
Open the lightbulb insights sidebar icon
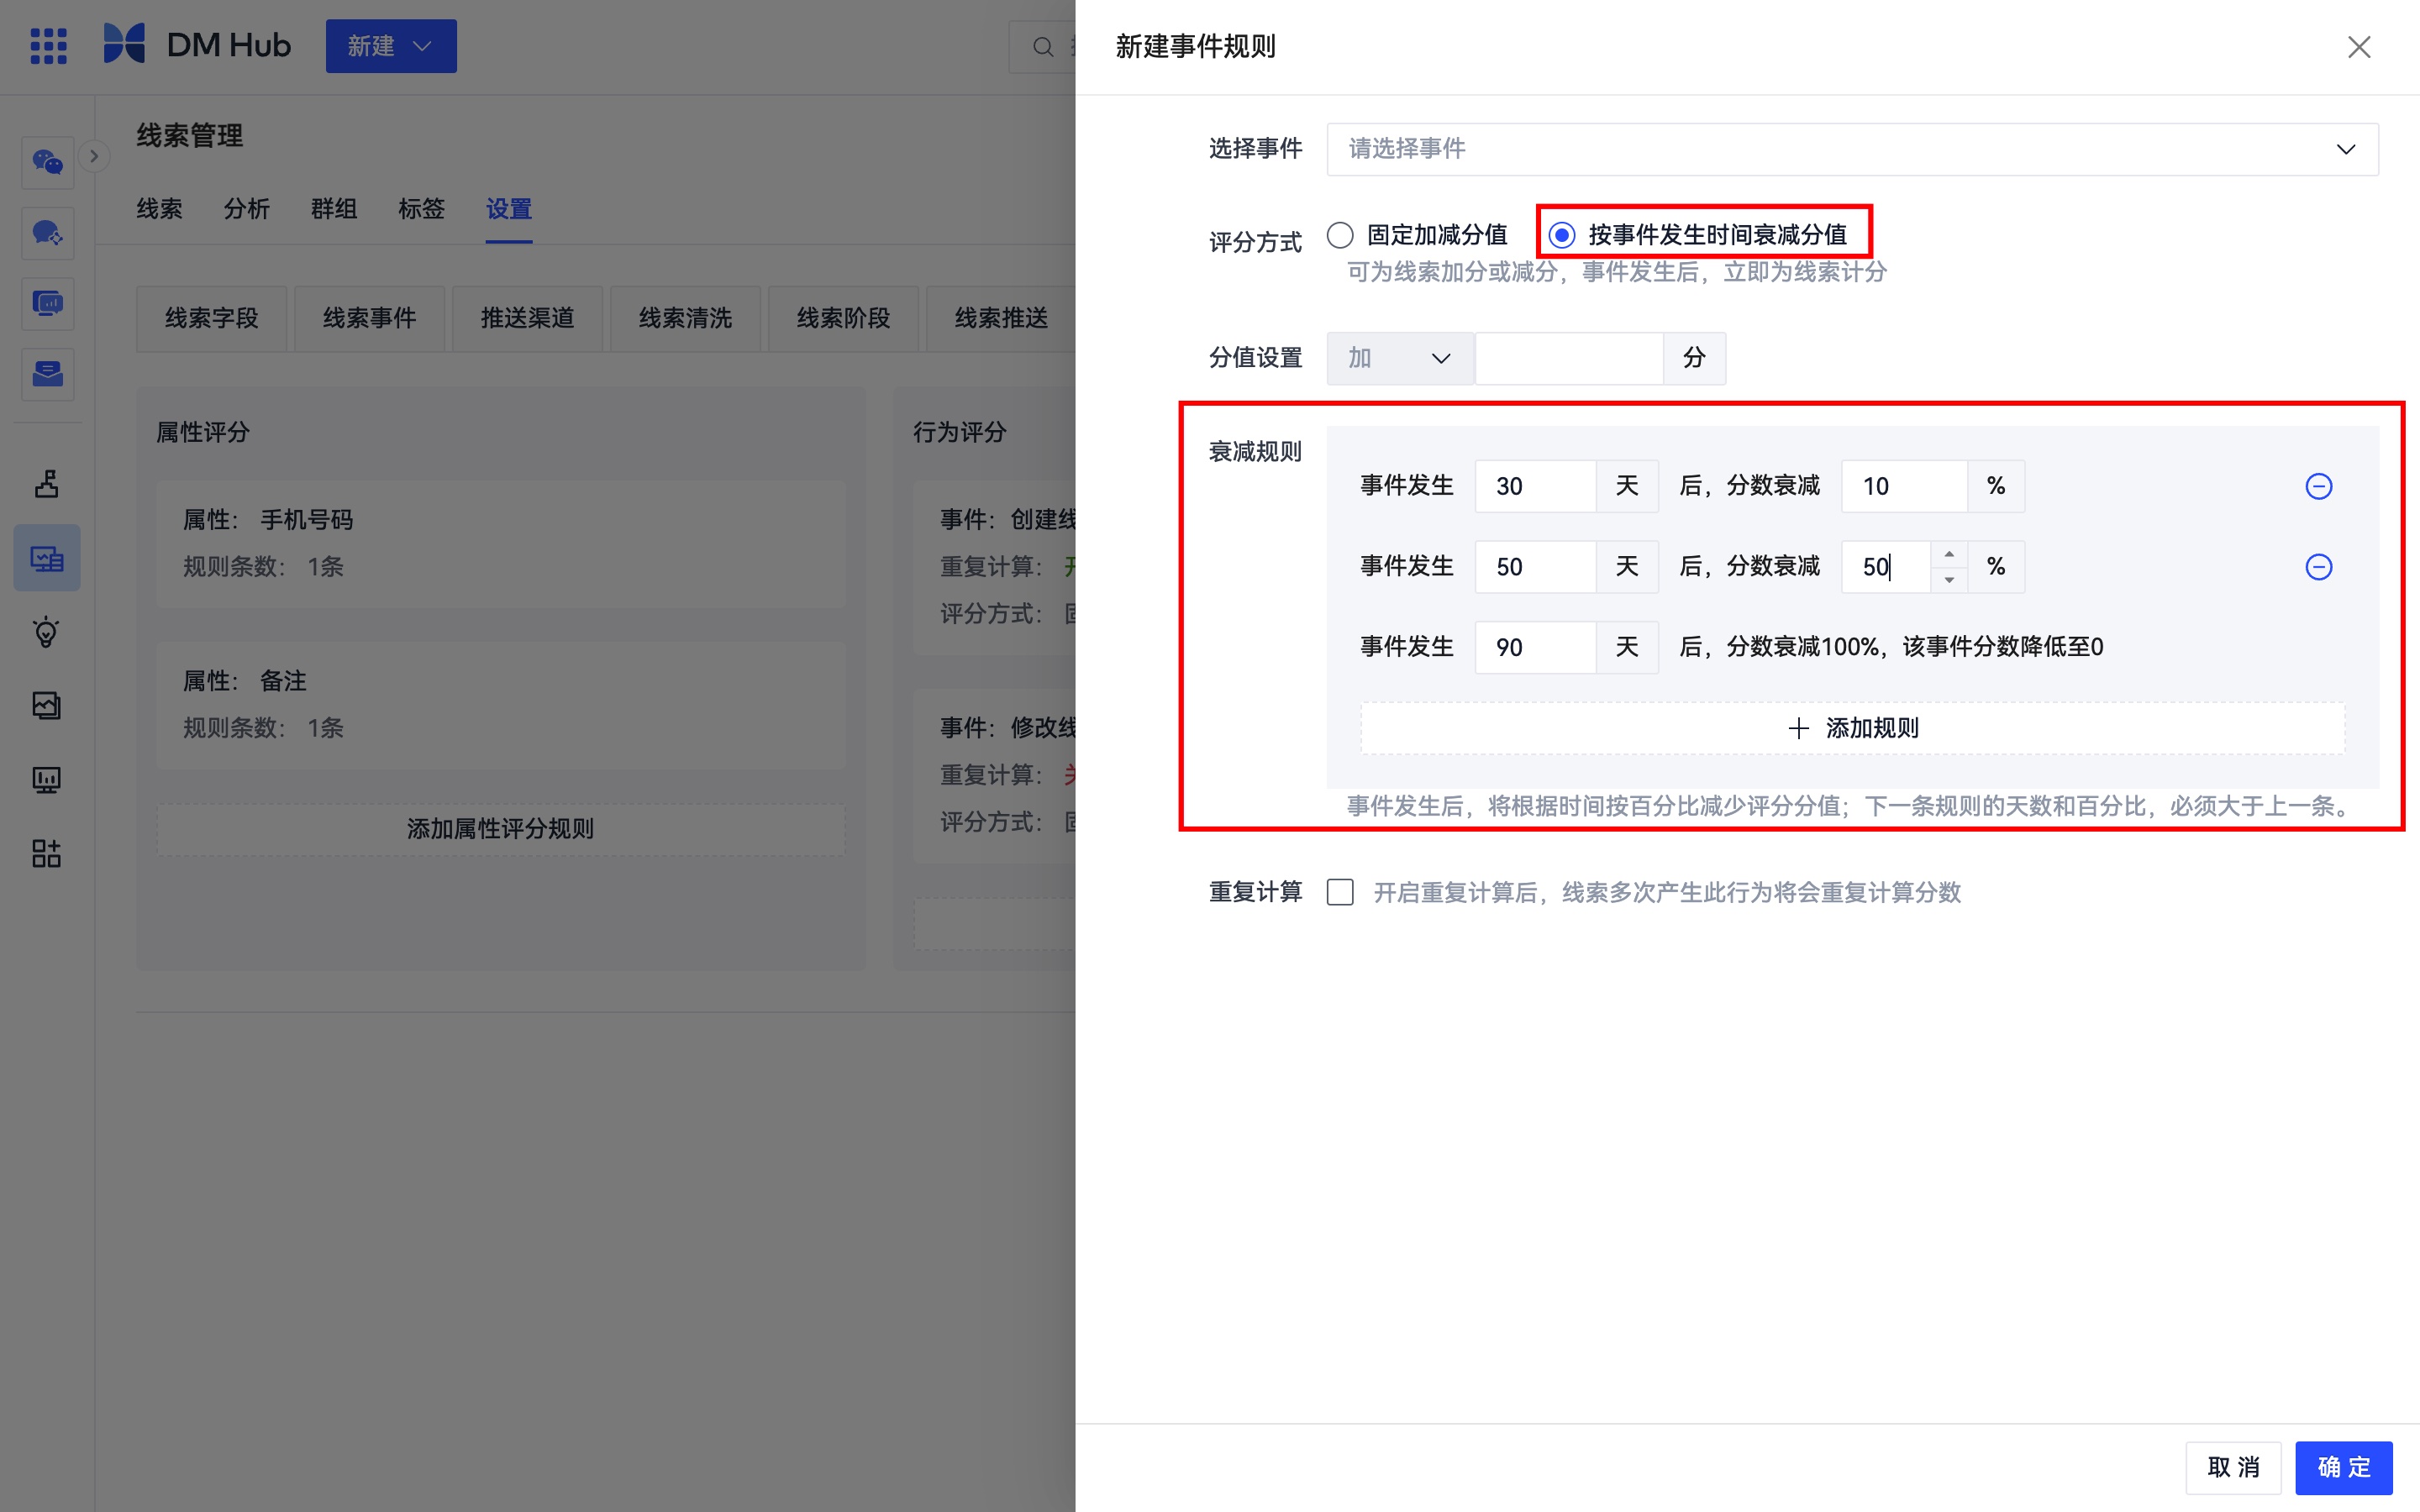[47, 632]
